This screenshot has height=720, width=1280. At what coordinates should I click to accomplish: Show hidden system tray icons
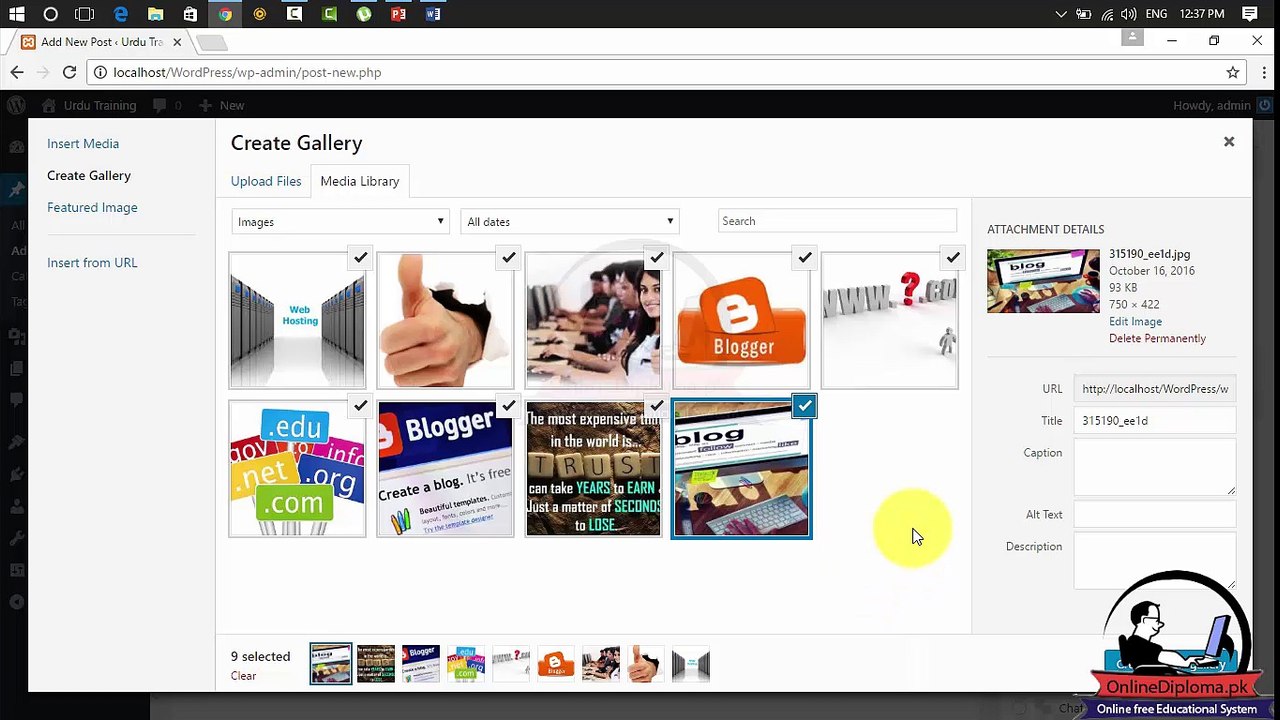coord(1061,14)
